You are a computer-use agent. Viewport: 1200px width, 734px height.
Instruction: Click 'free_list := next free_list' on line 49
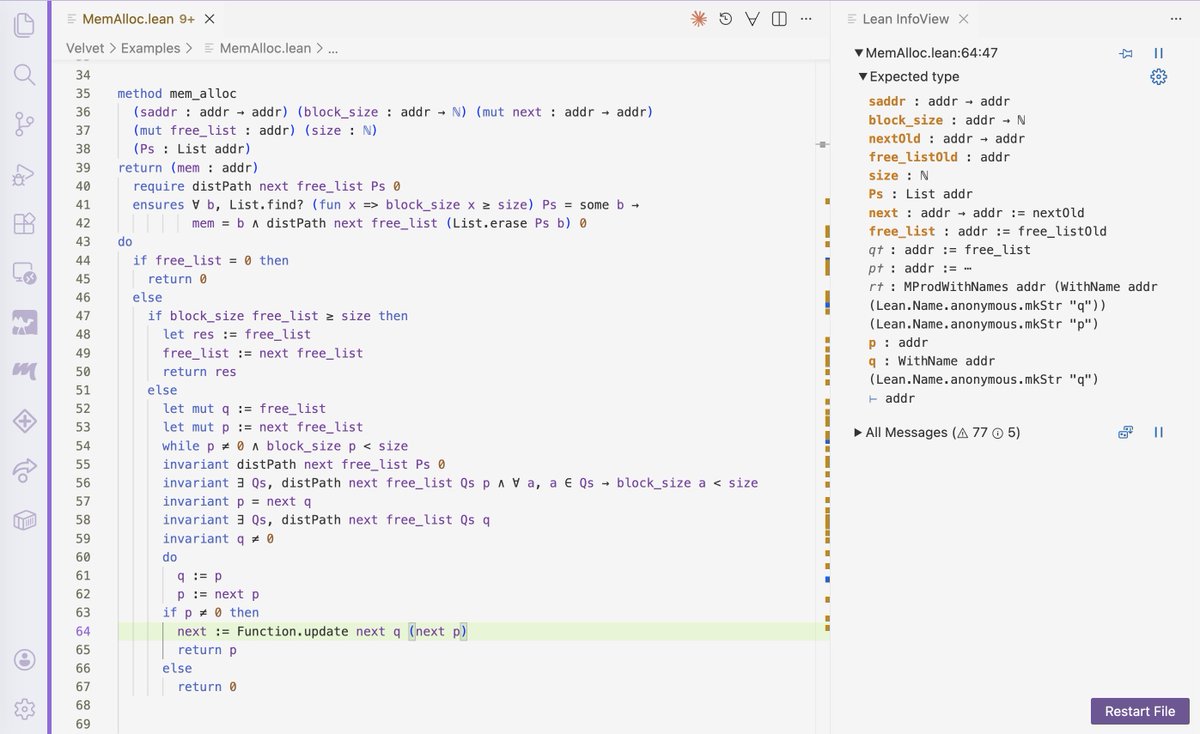coord(263,353)
